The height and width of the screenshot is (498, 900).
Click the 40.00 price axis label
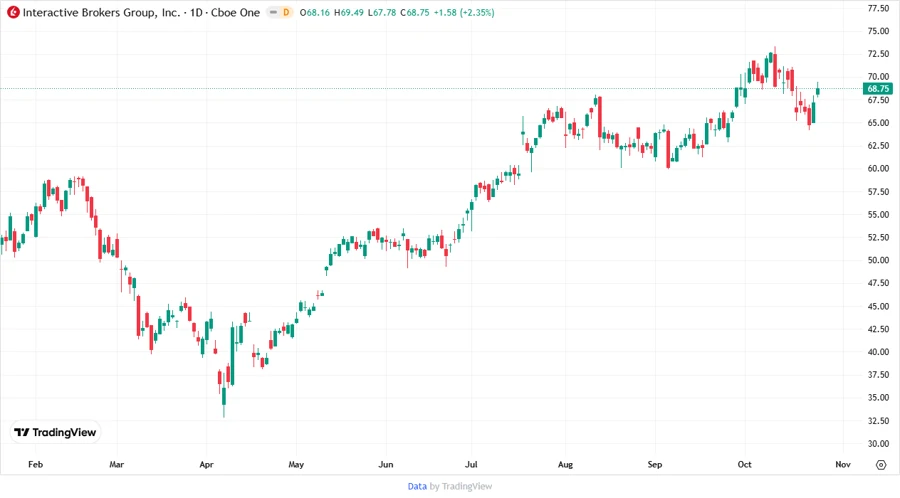878,352
